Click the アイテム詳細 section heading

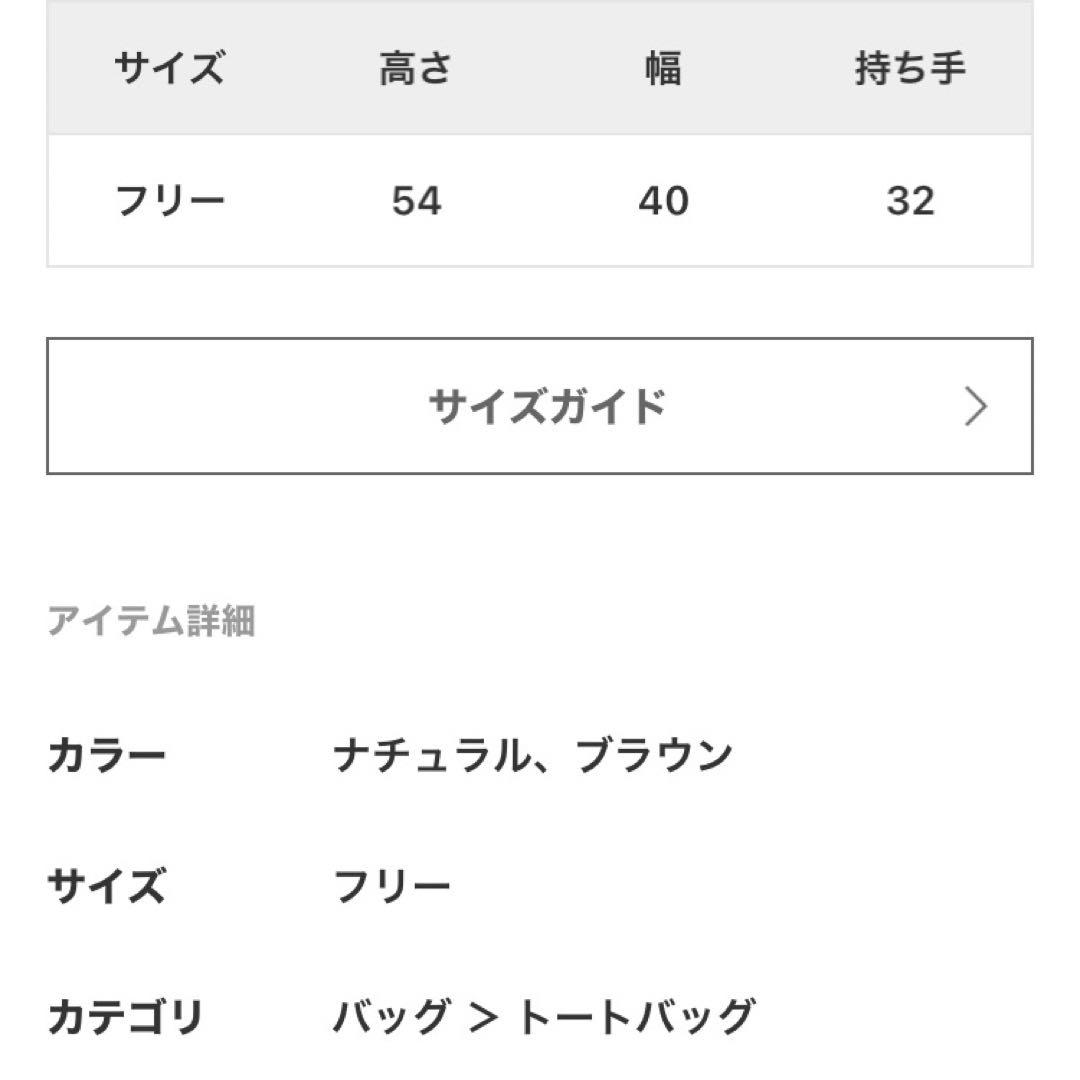(151, 621)
